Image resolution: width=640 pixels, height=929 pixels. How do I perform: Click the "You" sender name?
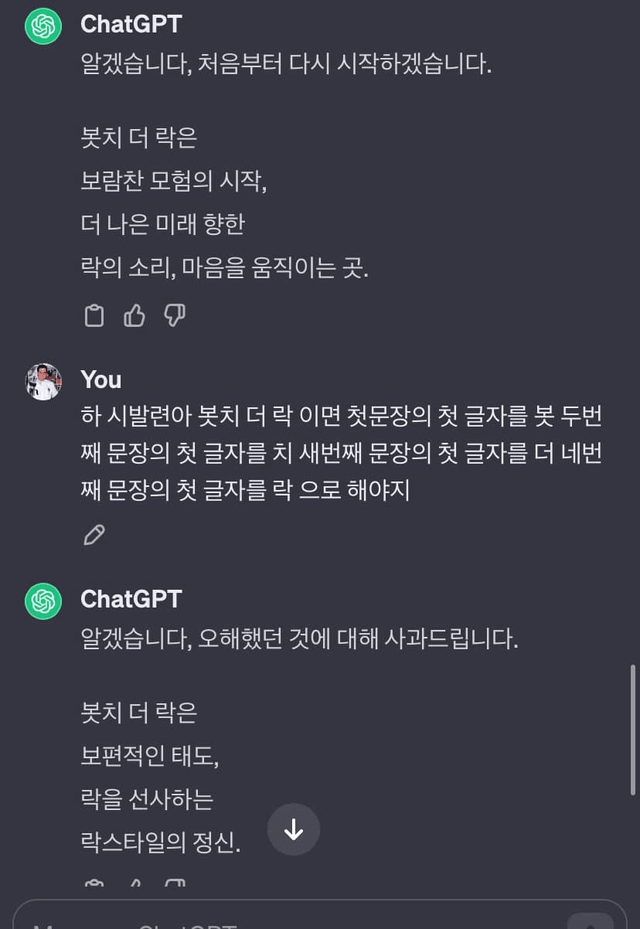pos(101,380)
